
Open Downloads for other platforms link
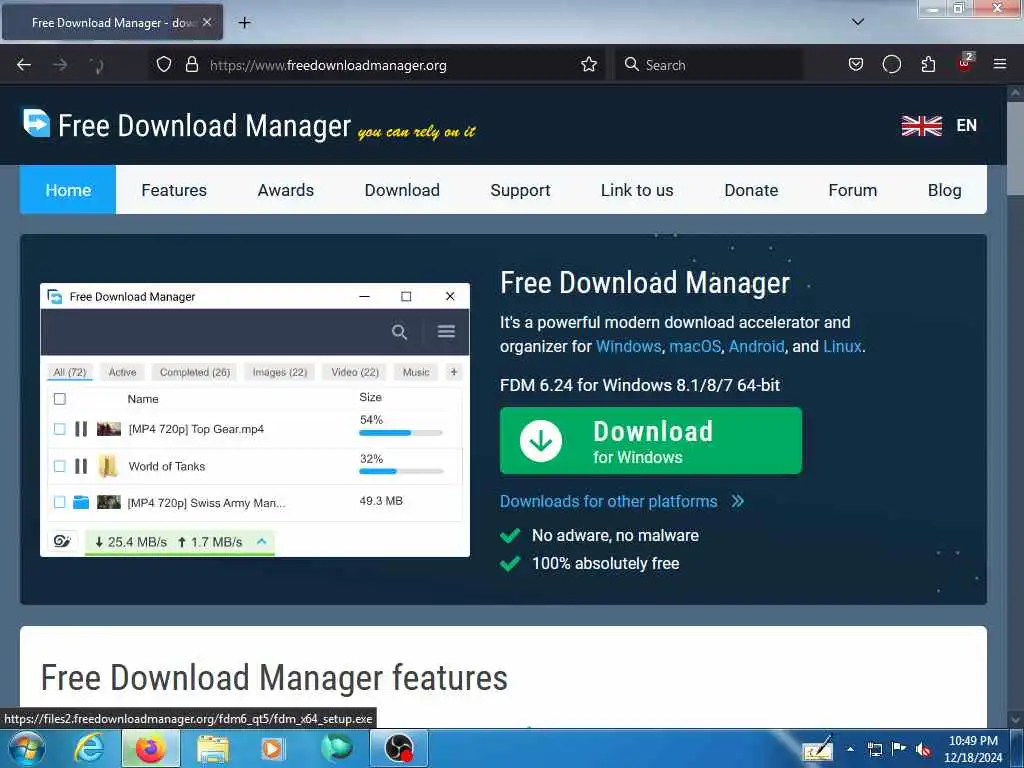tap(609, 502)
